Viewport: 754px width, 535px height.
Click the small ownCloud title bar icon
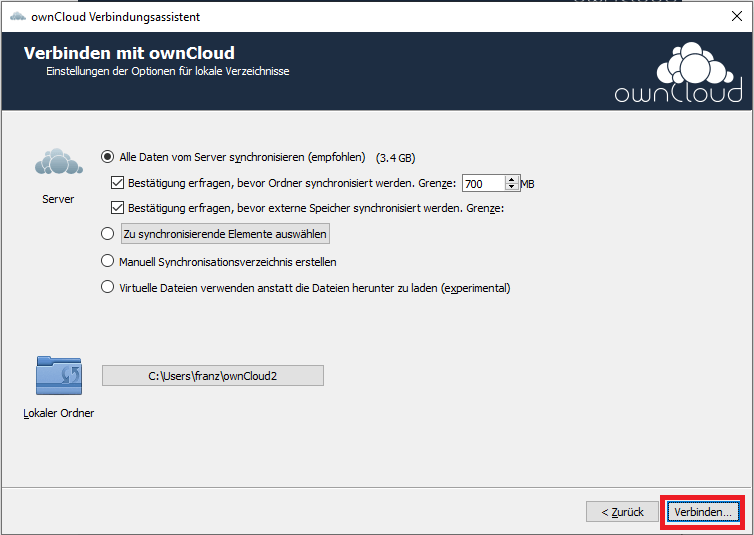pyautogui.click(x=18, y=17)
